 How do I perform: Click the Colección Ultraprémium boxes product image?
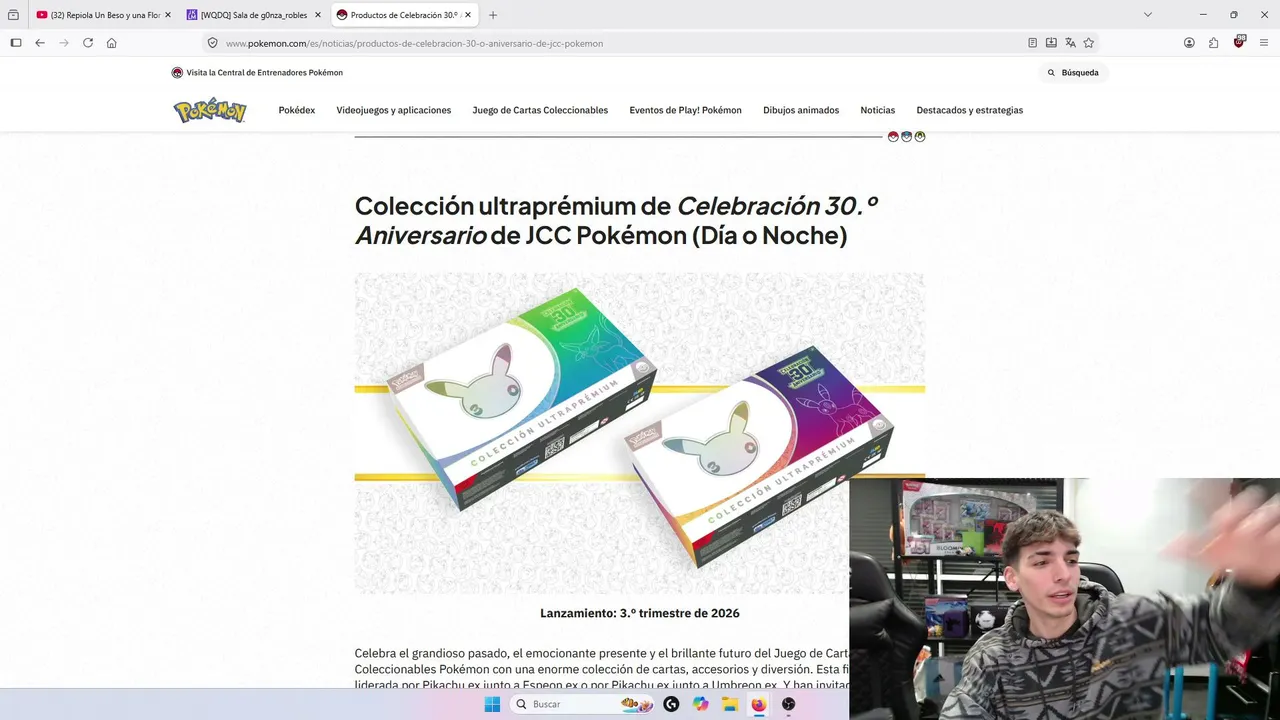coord(640,433)
